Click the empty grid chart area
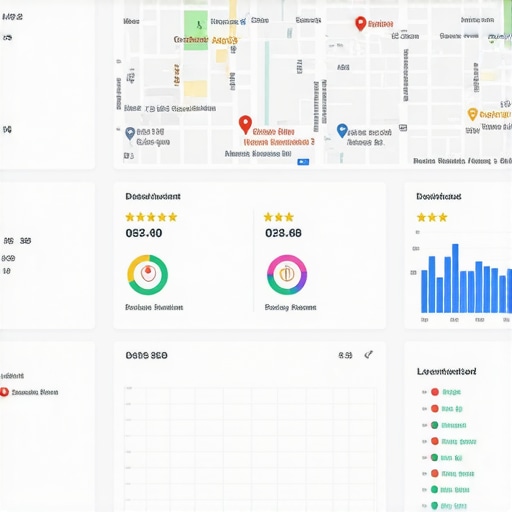The height and width of the screenshot is (512, 512). pos(250,449)
